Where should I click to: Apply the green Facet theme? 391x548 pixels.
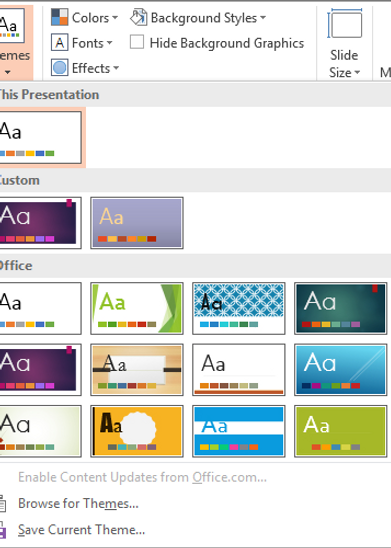coord(137,309)
